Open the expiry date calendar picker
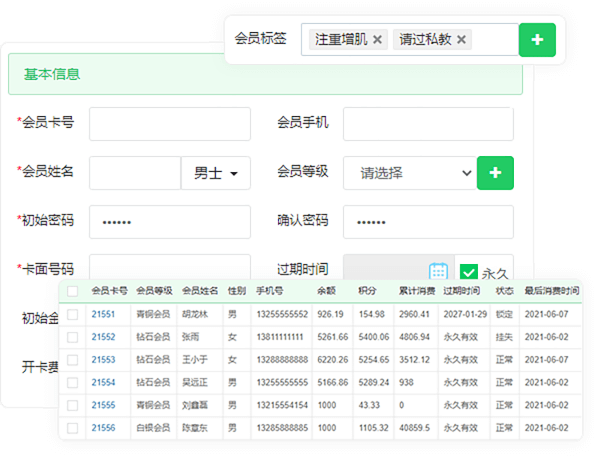The image size is (598, 456). (x=438, y=271)
